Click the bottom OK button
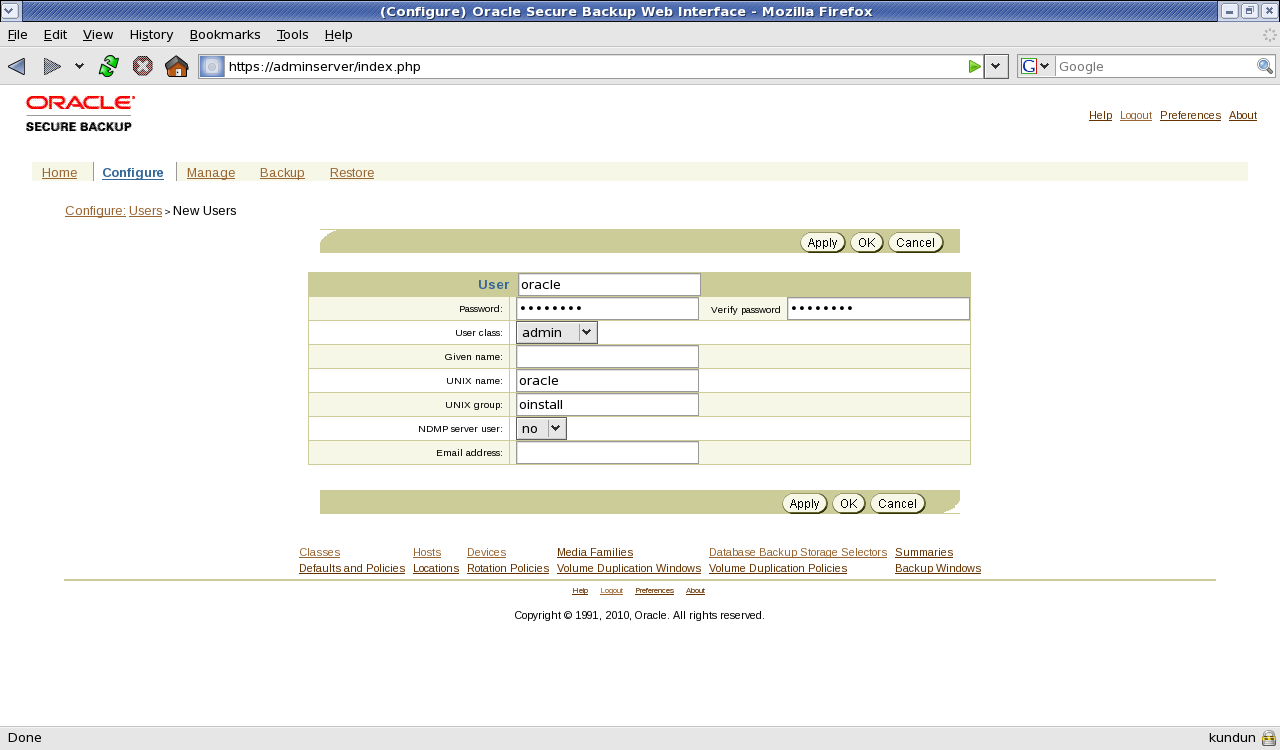The image size is (1280, 750). 849,503
